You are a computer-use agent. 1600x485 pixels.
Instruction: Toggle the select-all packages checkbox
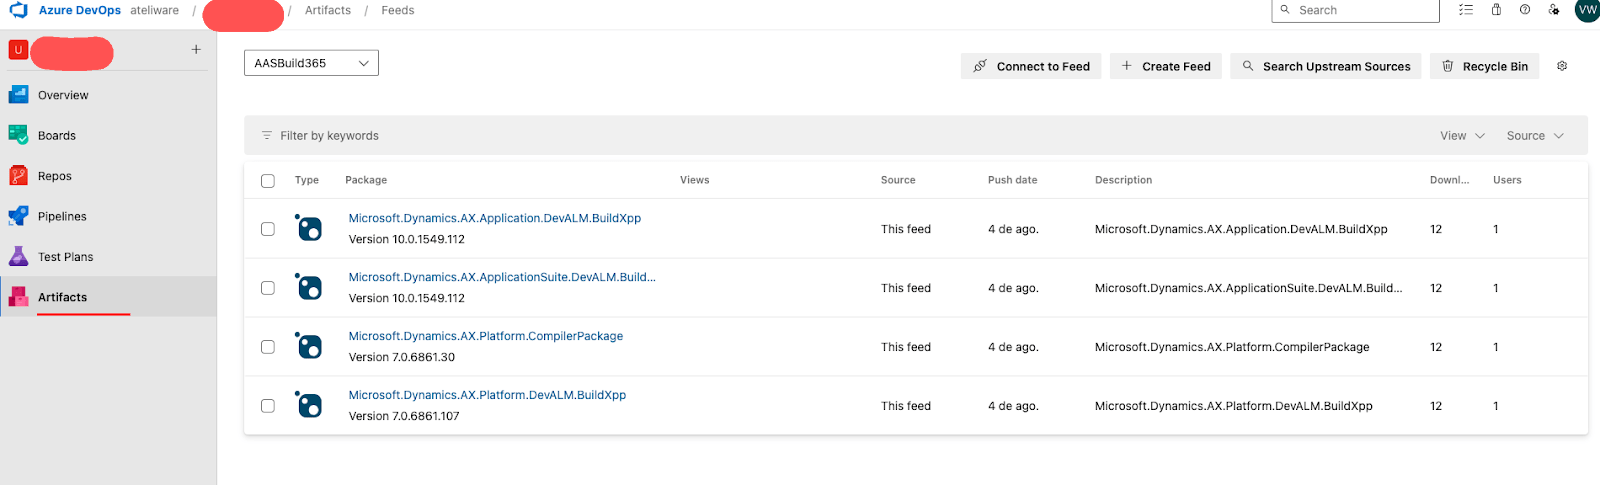click(x=268, y=181)
